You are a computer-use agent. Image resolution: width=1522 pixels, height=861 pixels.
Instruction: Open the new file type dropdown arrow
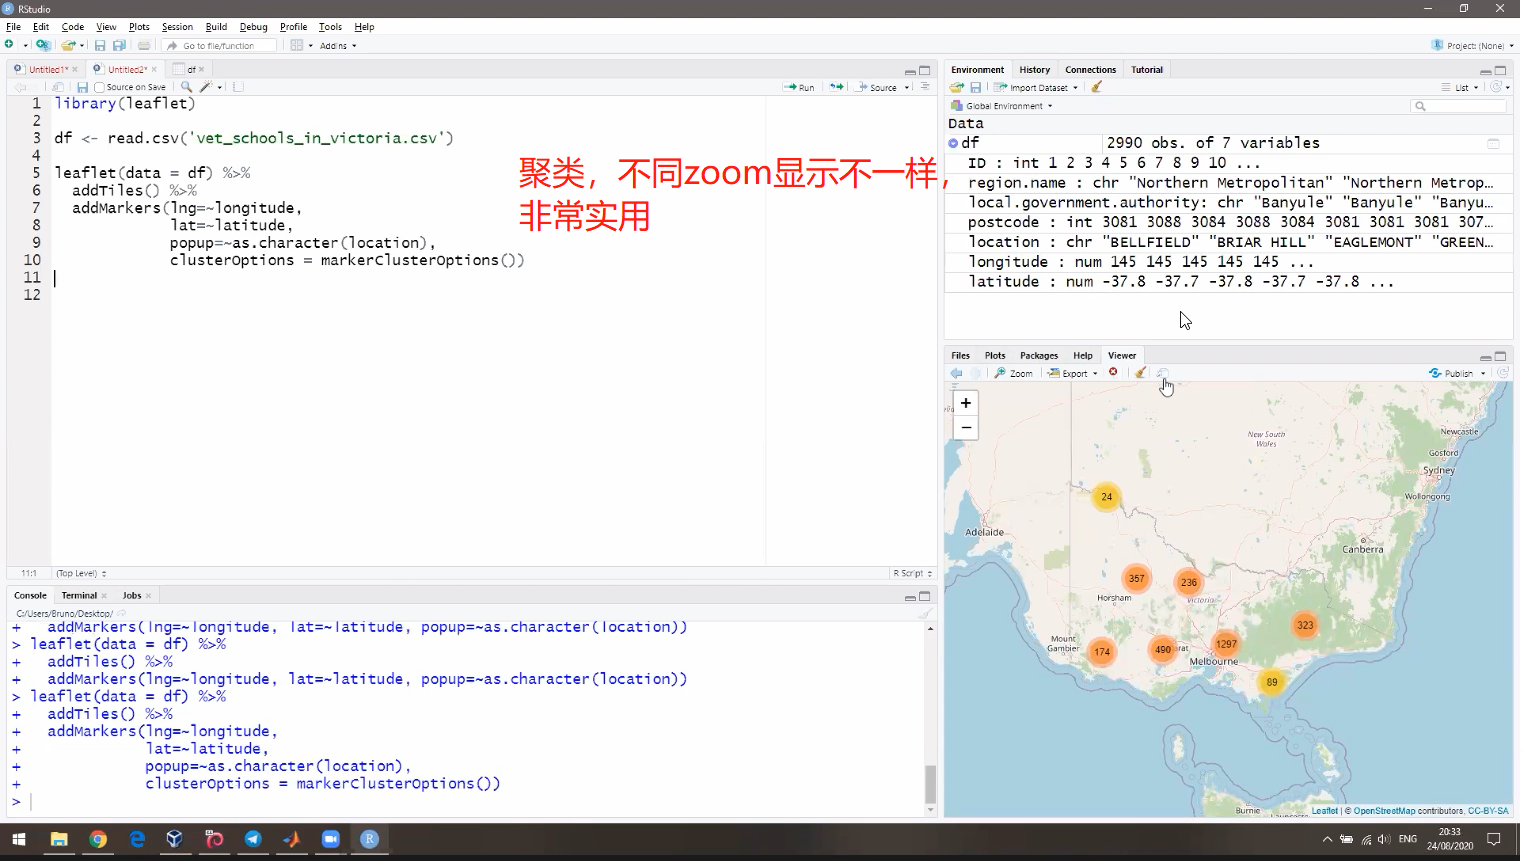(x=25, y=45)
